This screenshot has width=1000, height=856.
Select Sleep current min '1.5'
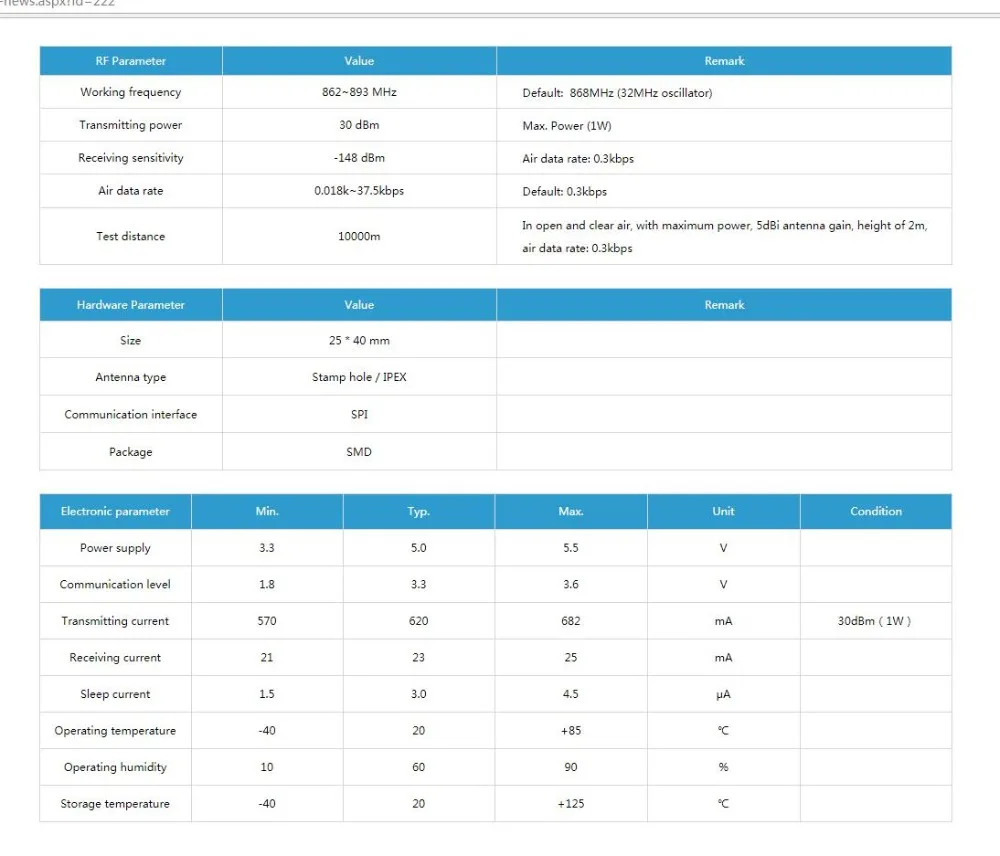(x=267, y=694)
